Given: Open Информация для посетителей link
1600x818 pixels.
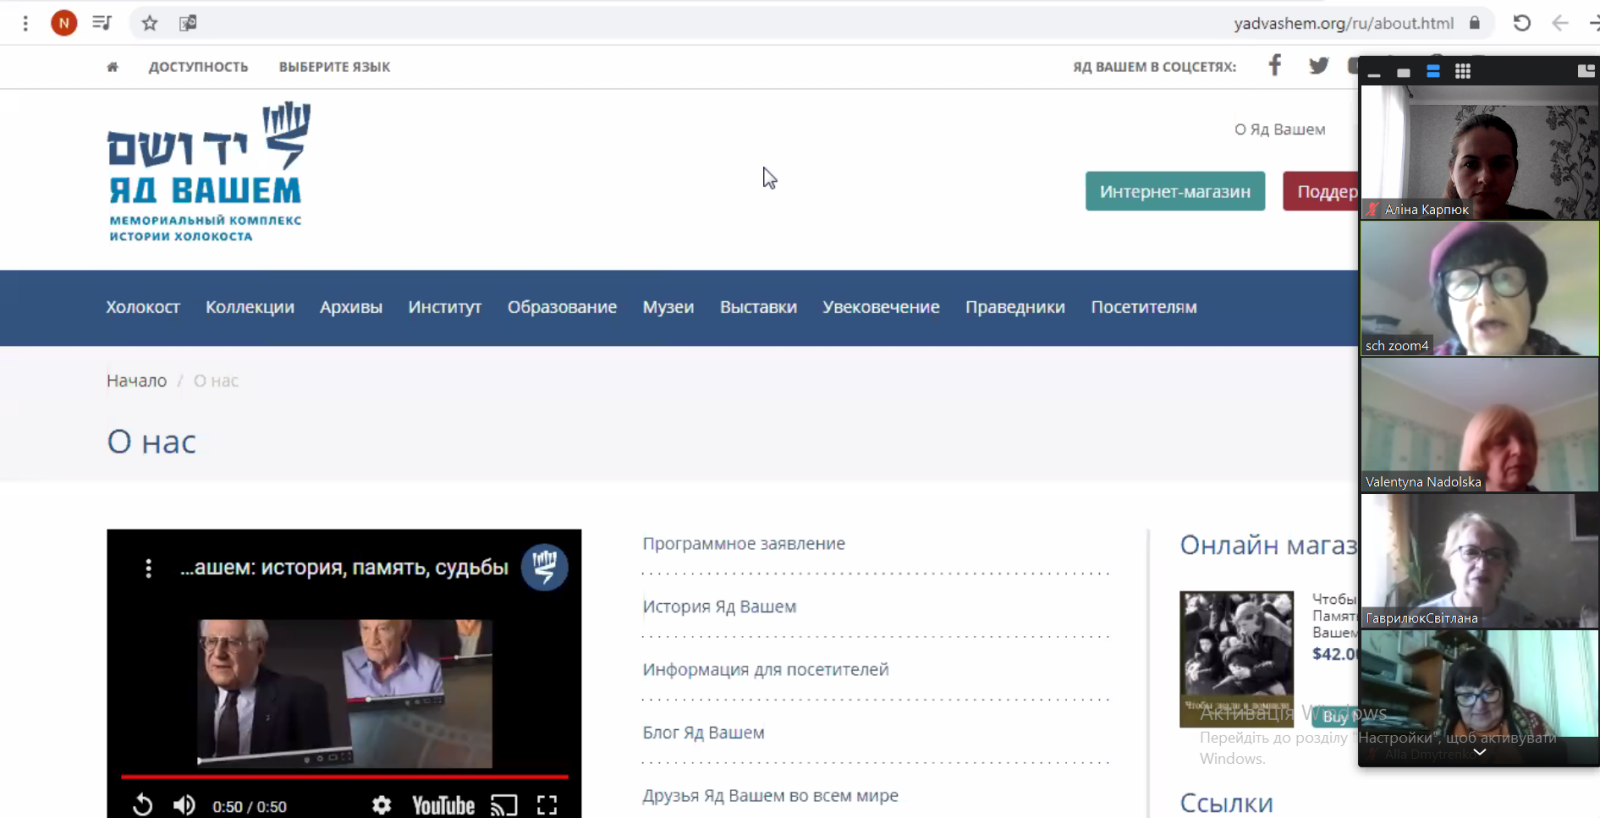Looking at the screenshot, I should point(765,670).
